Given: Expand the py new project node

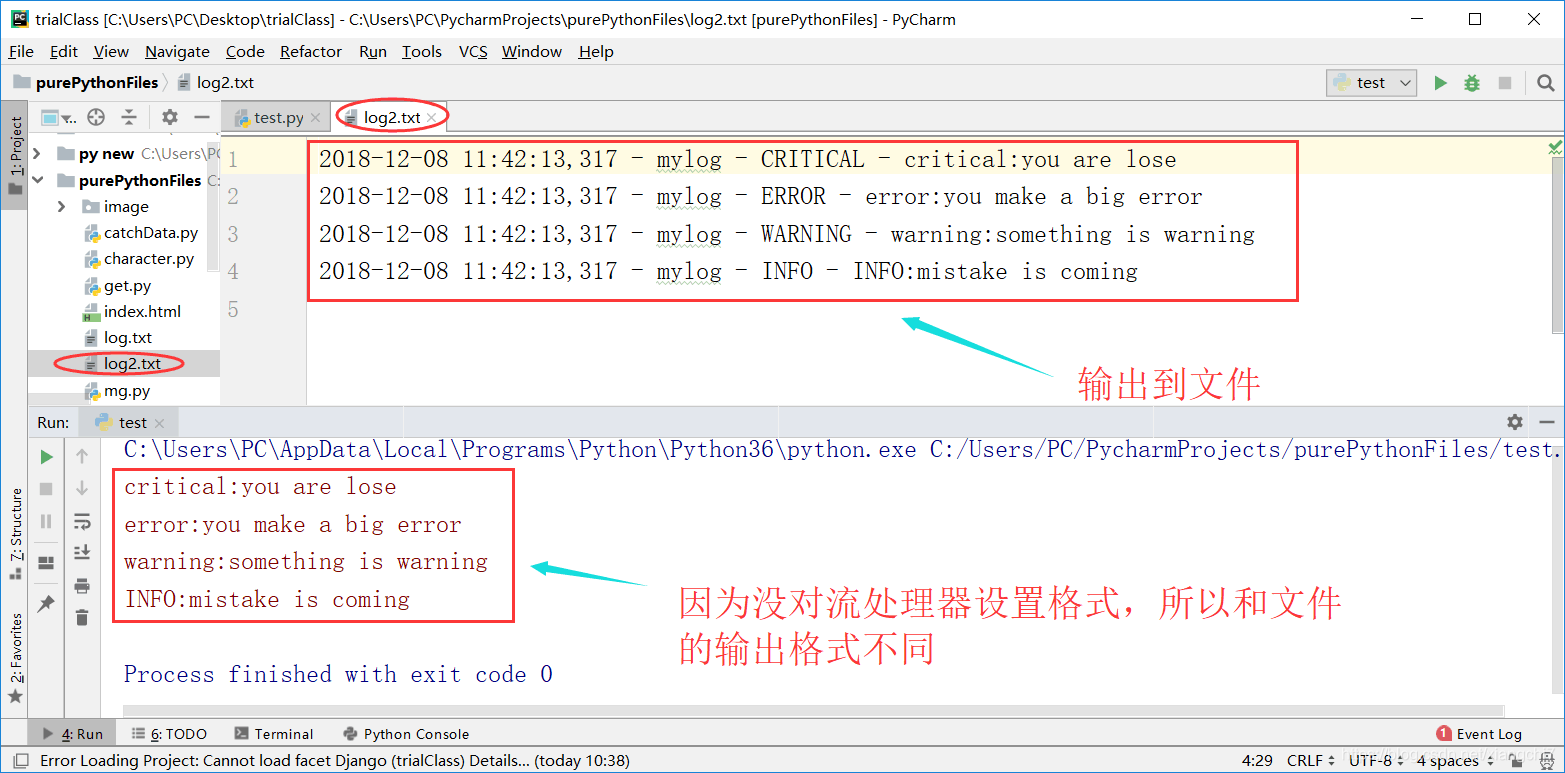Looking at the screenshot, I should [37, 154].
